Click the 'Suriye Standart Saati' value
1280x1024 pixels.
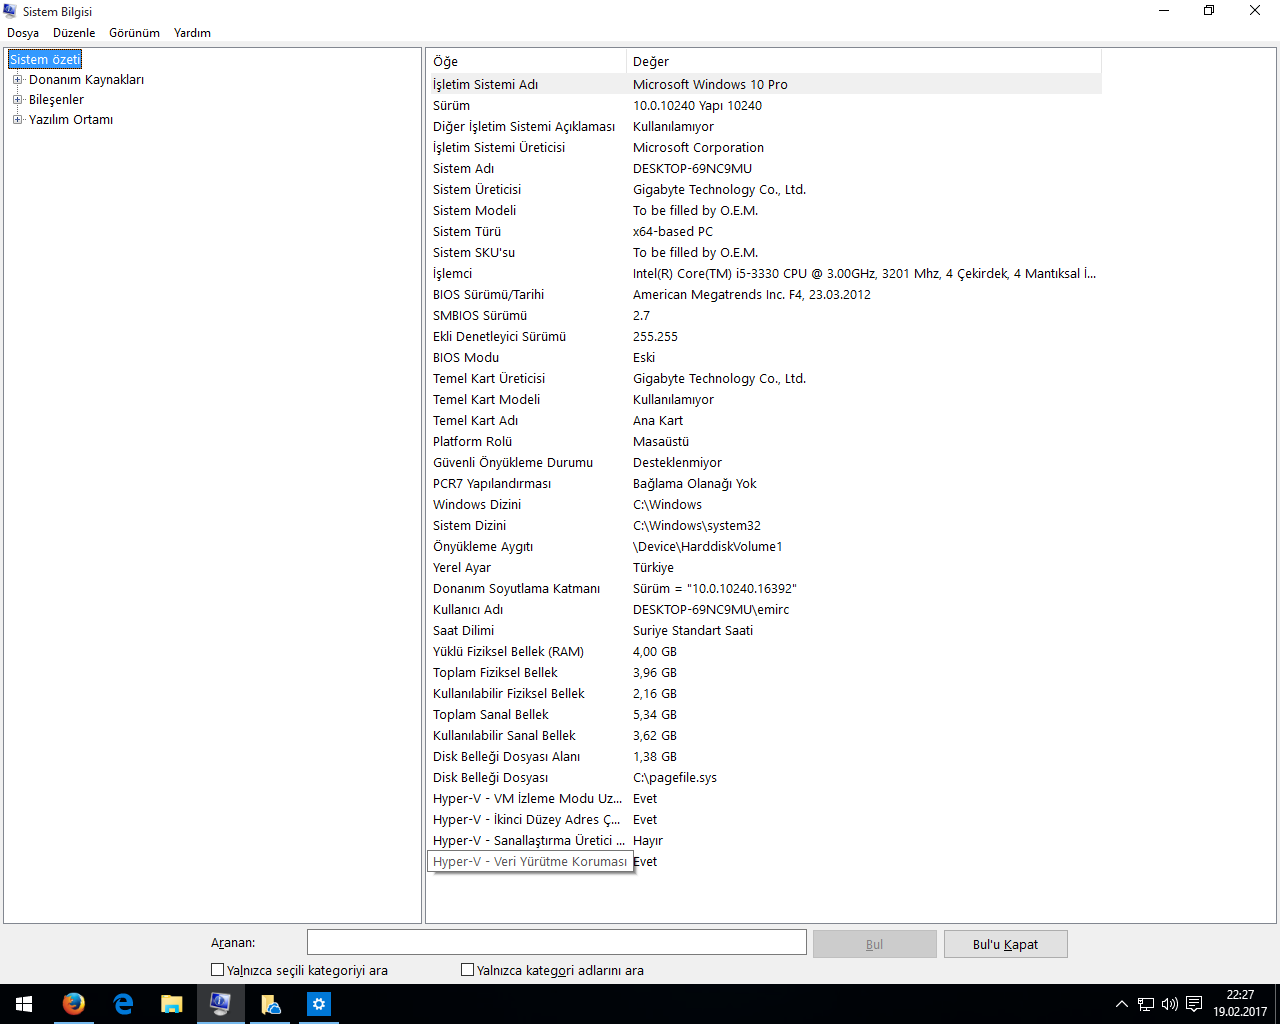693,631
